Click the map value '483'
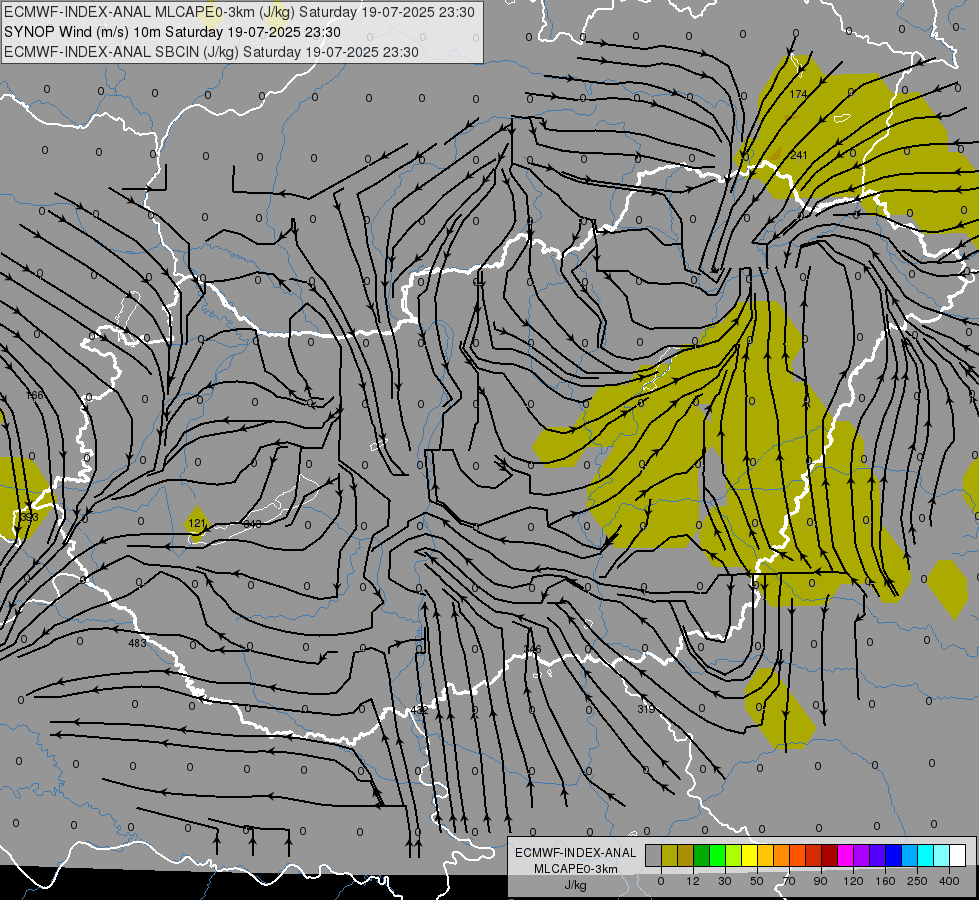The height and width of the screenshot is (900, 979). tap(137, 643)
